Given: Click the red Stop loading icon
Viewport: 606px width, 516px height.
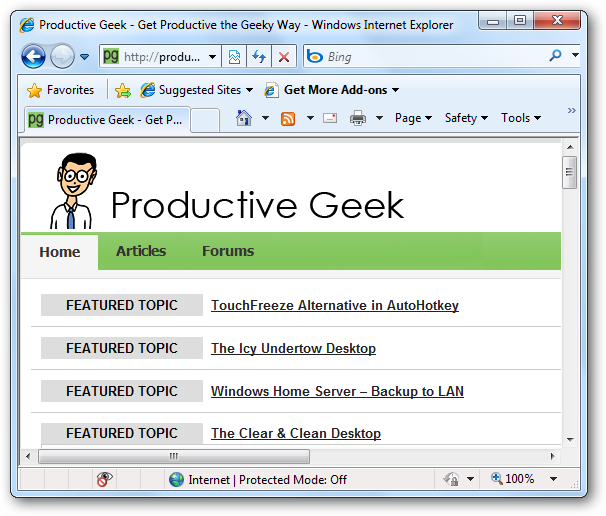Looking at the screenshot, I should coord(284,57).
